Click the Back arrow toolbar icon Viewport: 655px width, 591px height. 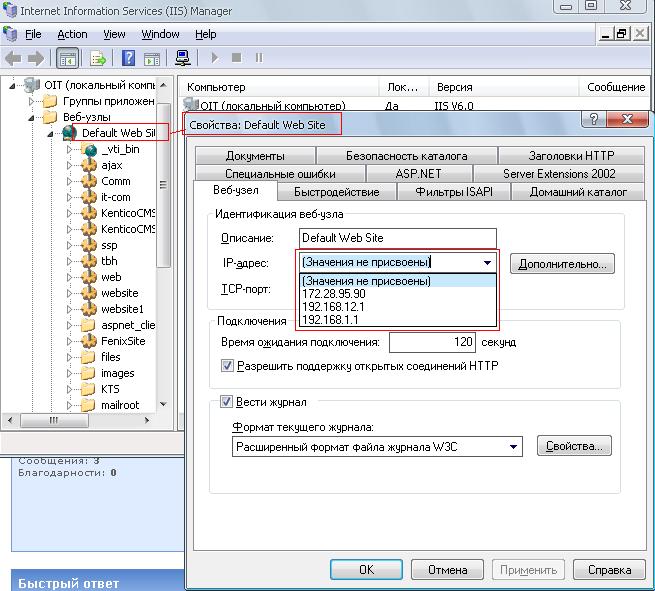(x=13, y=58)
